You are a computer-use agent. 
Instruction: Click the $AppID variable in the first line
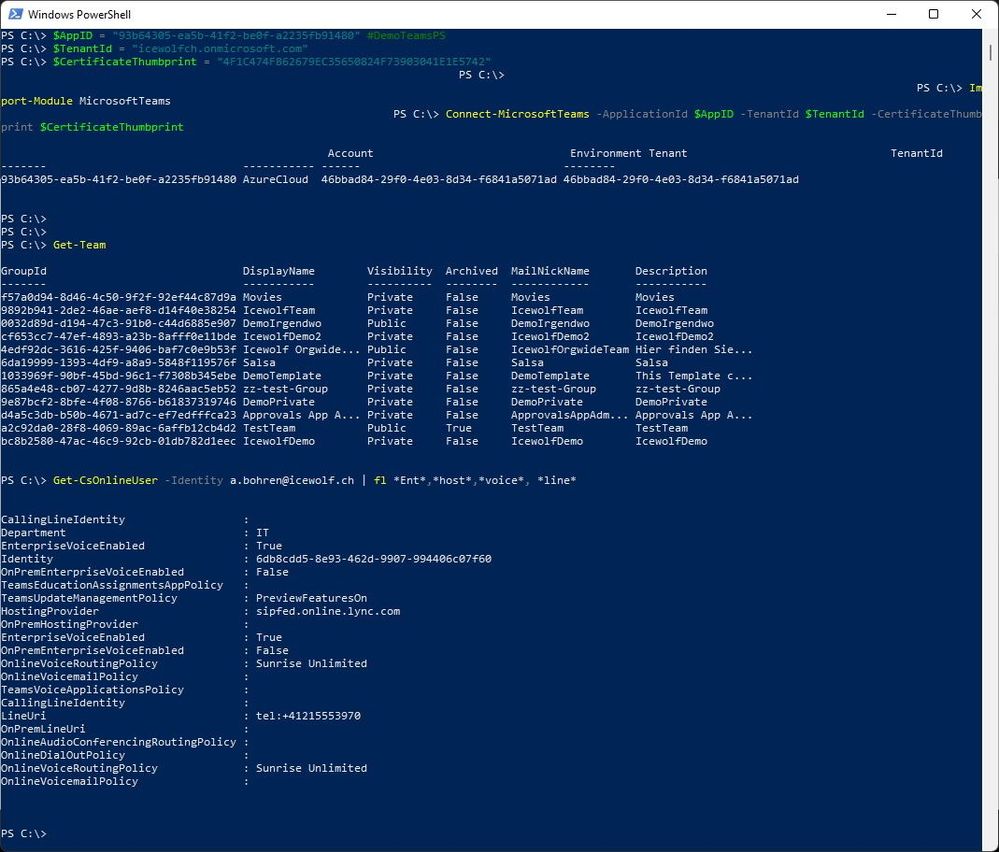click(x=72, y=36)
